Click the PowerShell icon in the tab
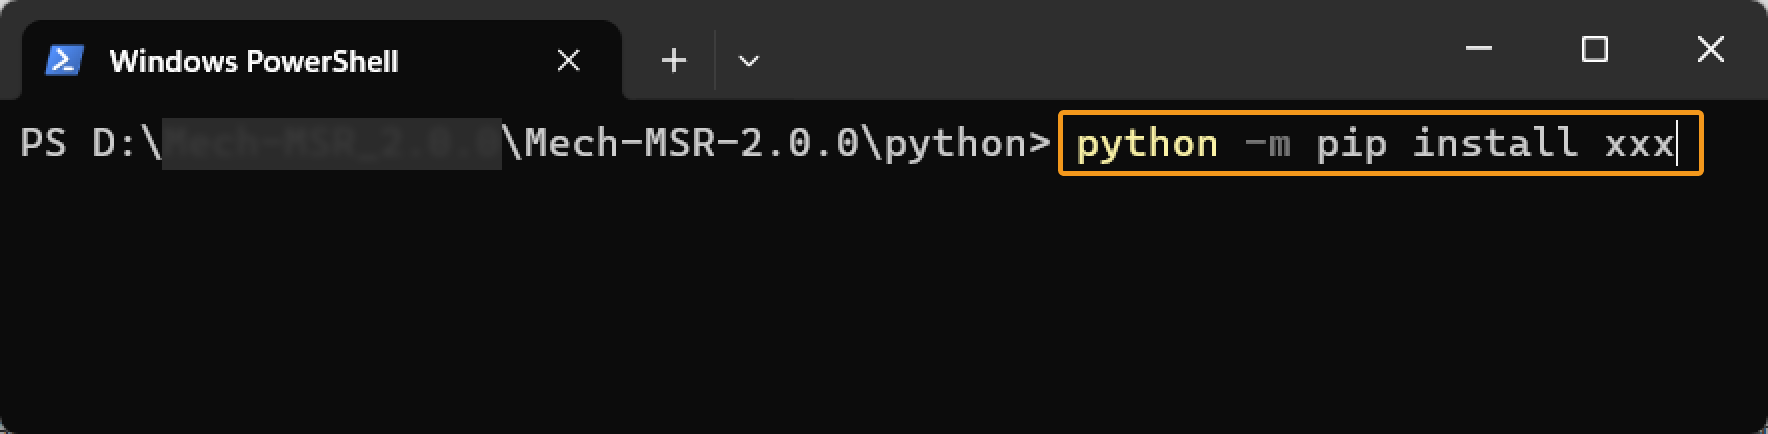The image size is (1768, 434). click(64, 61)
